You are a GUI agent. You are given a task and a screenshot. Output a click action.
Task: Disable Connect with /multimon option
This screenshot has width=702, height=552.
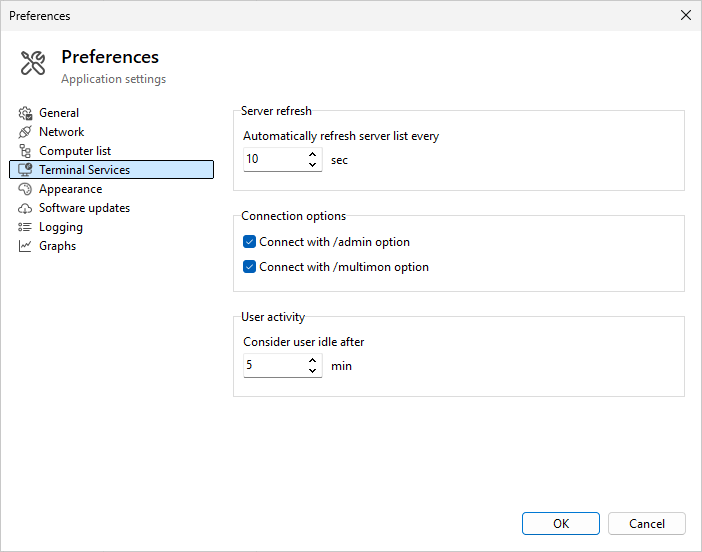tap(250, 267)
